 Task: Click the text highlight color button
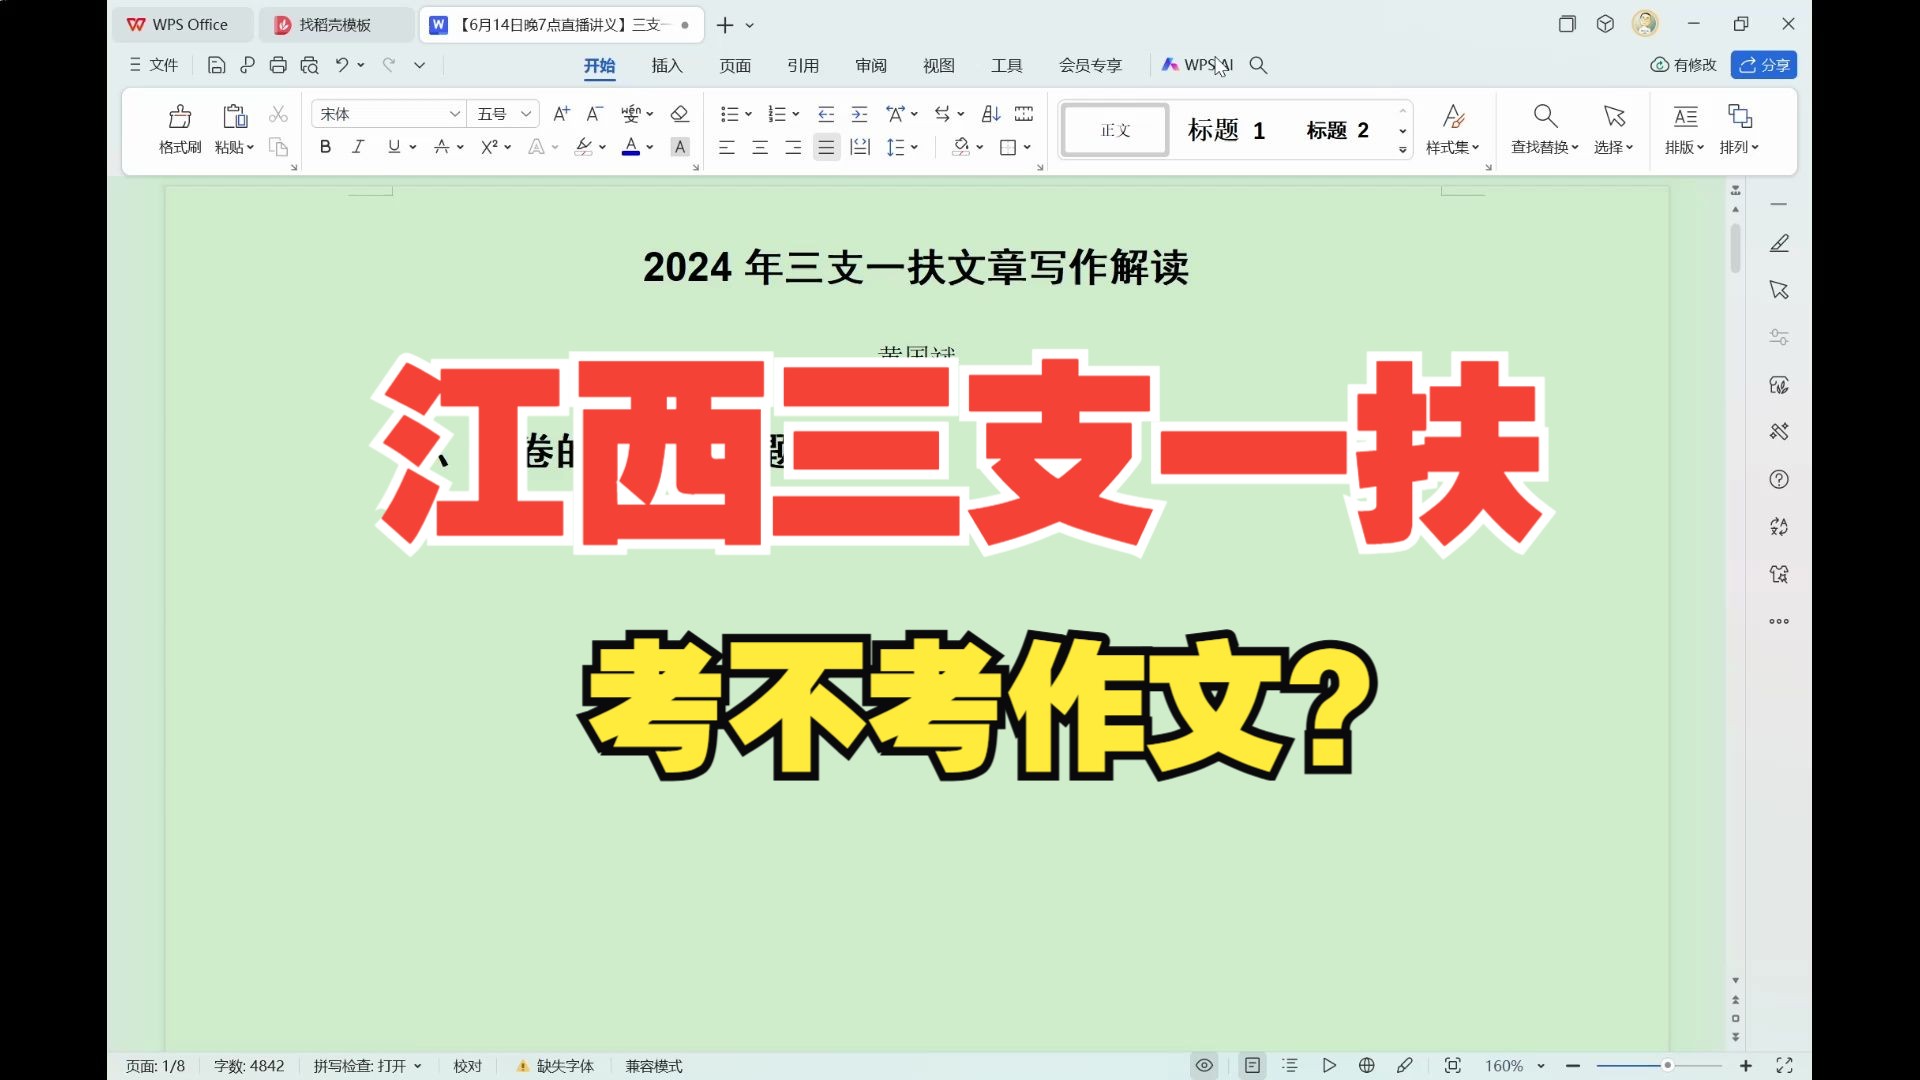pyautogui.click(x=584, y=147)
